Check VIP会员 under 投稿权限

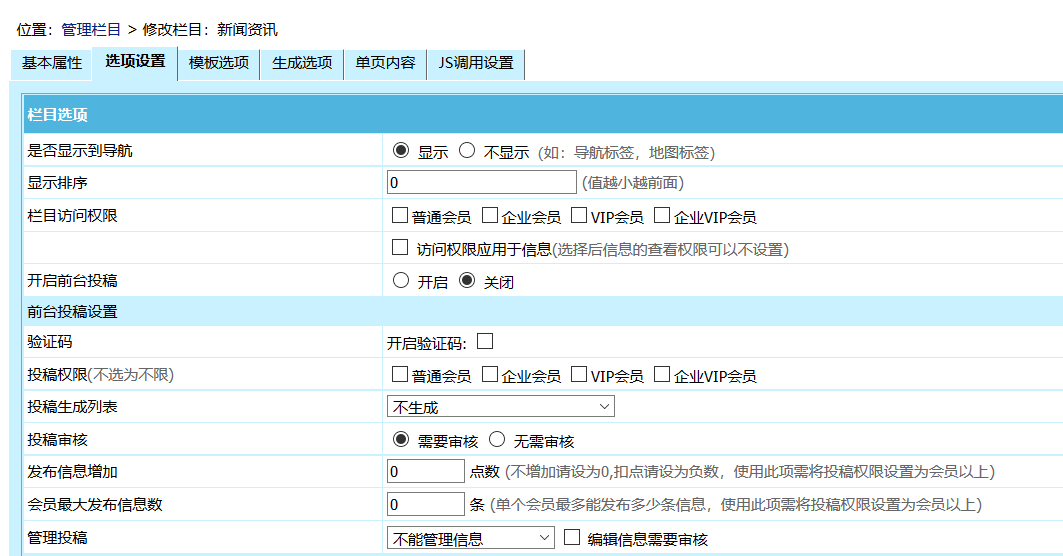(579, 374)
